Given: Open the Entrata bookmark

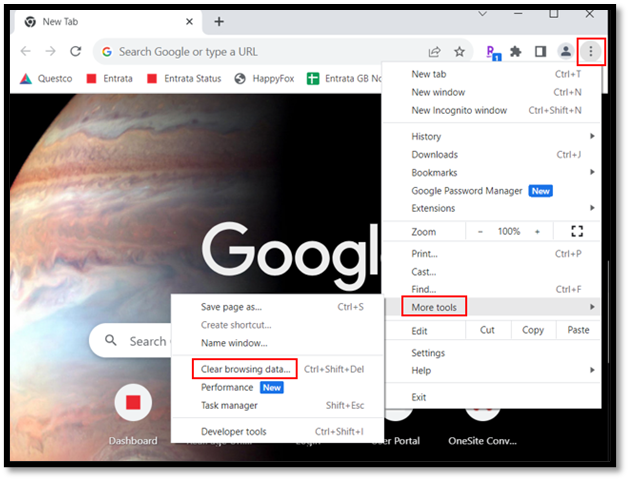Looking at the screenshot, I should (110, 79).
